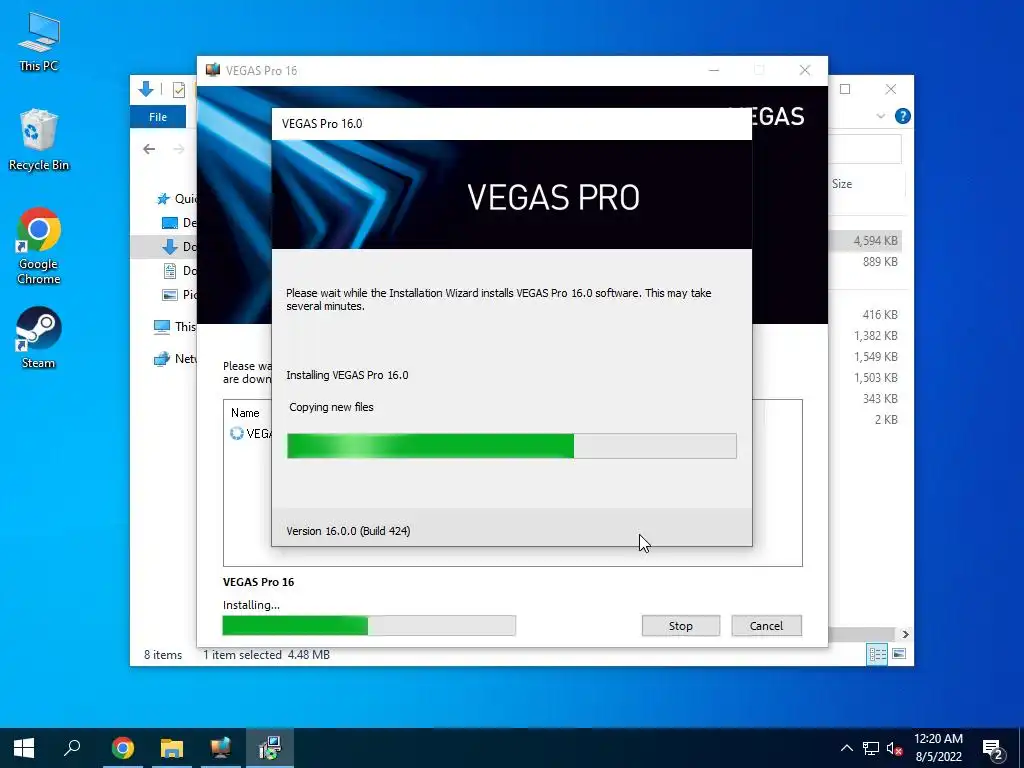
Task: Click the 1,549 KB file size entry
Action: coord(875,357)
